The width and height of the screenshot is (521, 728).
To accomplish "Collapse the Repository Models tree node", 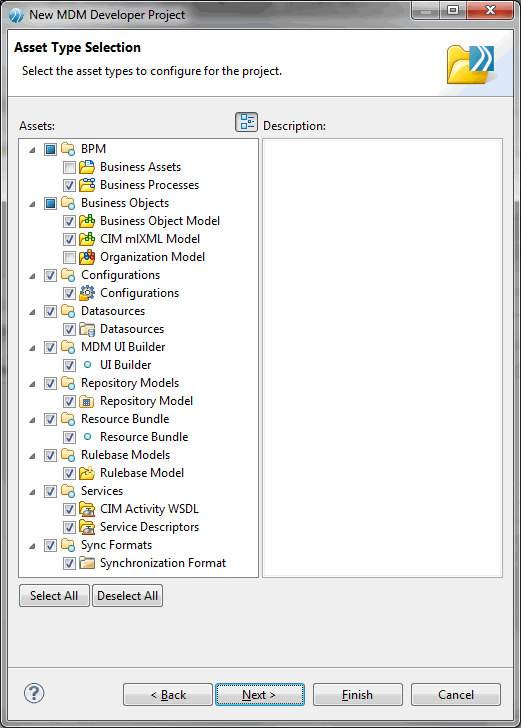I will pyautogui.click(x=32, y=384).
